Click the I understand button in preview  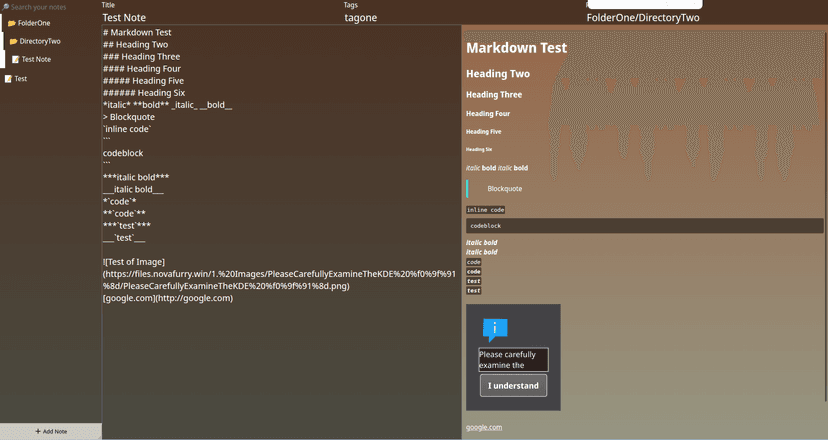(513, 386)
